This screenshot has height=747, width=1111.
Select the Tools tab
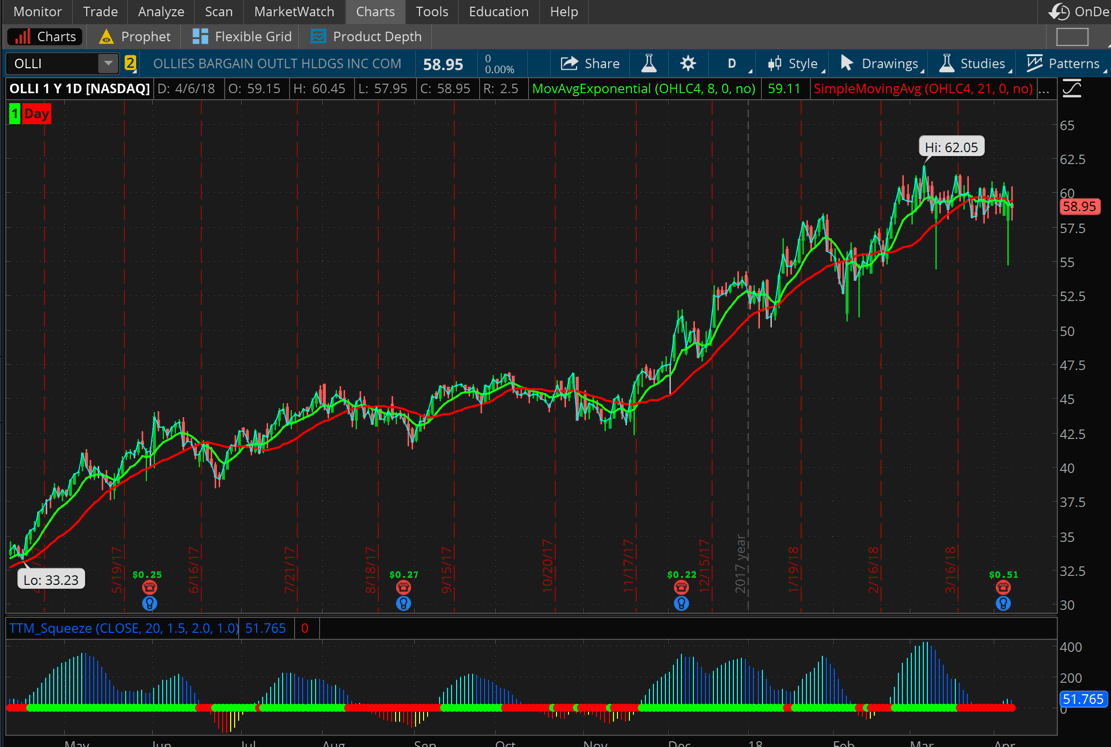(x=432, y=11)
